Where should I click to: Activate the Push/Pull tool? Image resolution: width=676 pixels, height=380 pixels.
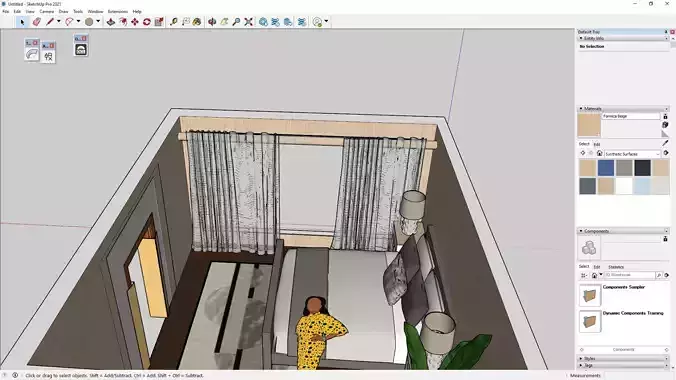pyautogui.click(x=111, y=22)
